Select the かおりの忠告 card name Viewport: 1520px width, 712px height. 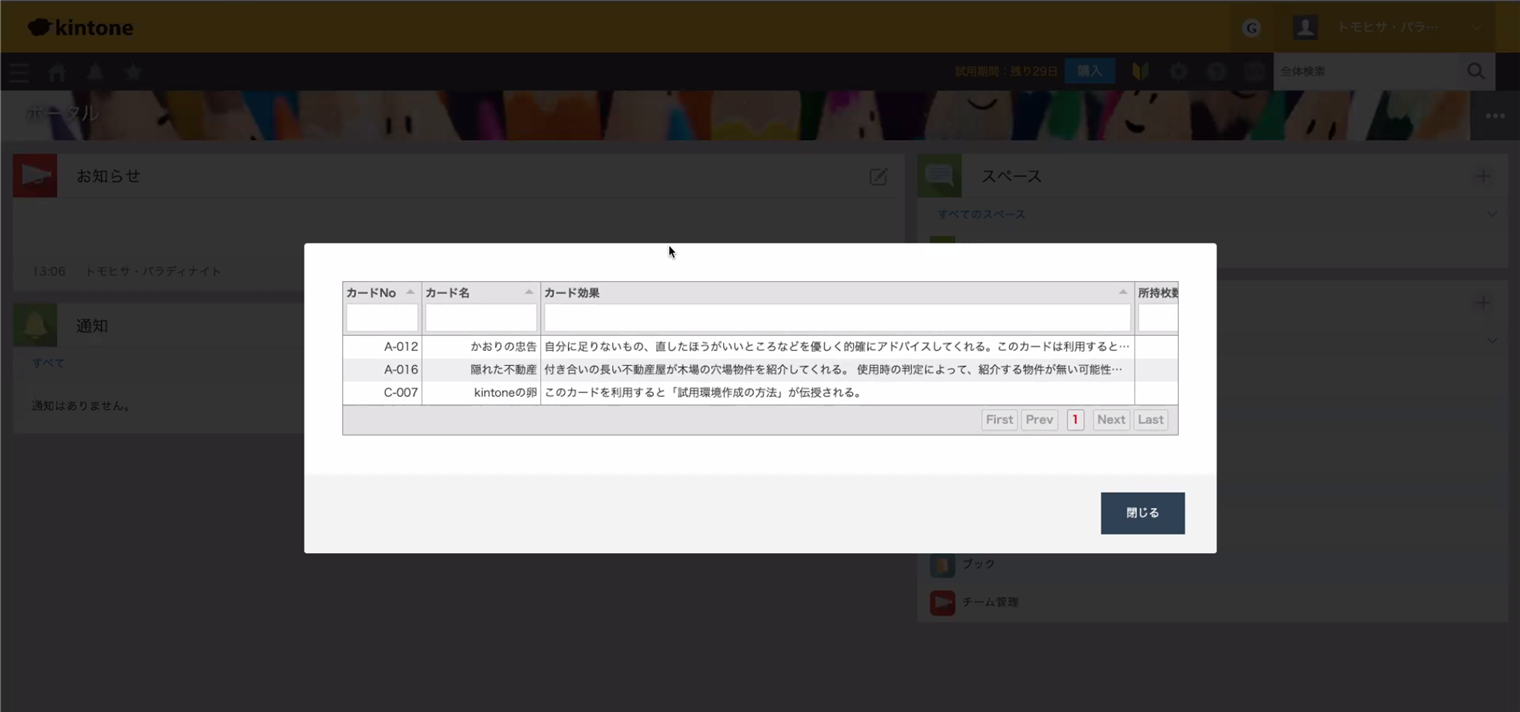[504, 347]
